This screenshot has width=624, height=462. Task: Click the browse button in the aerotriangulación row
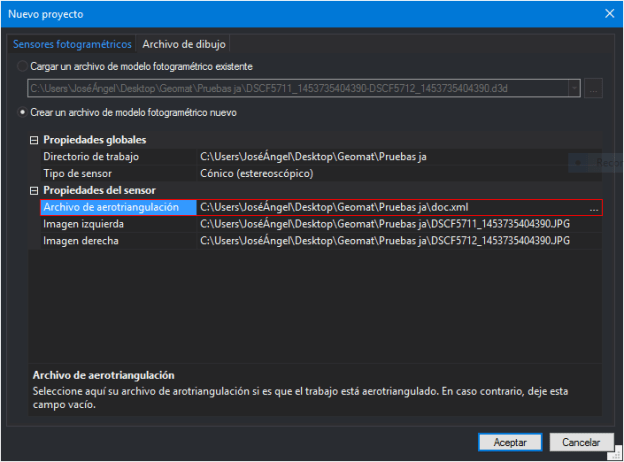coord(594,208)
